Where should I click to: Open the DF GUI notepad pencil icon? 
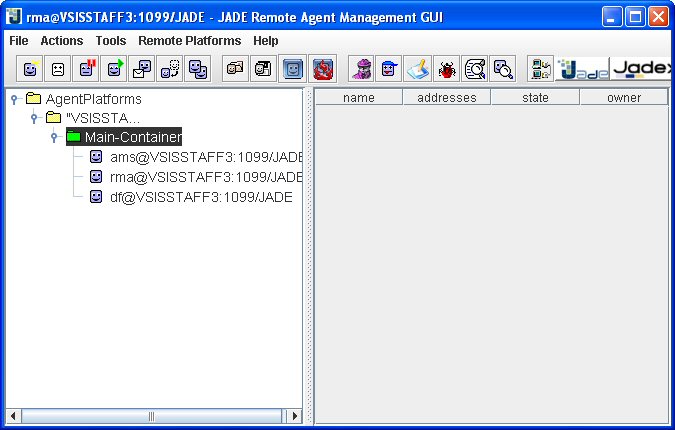[418, 68]
